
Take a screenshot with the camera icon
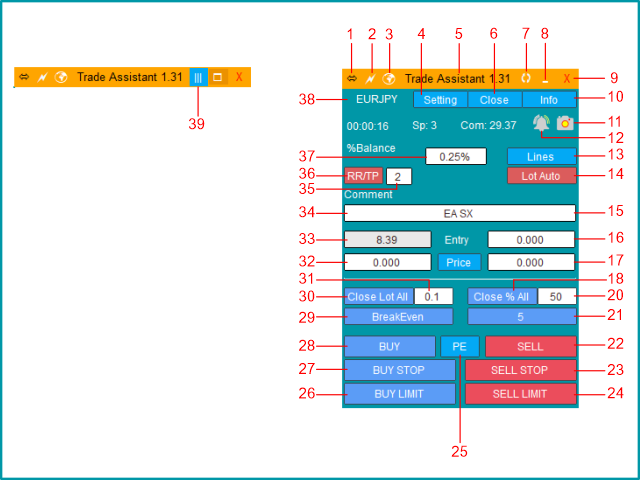pos(566,123)
